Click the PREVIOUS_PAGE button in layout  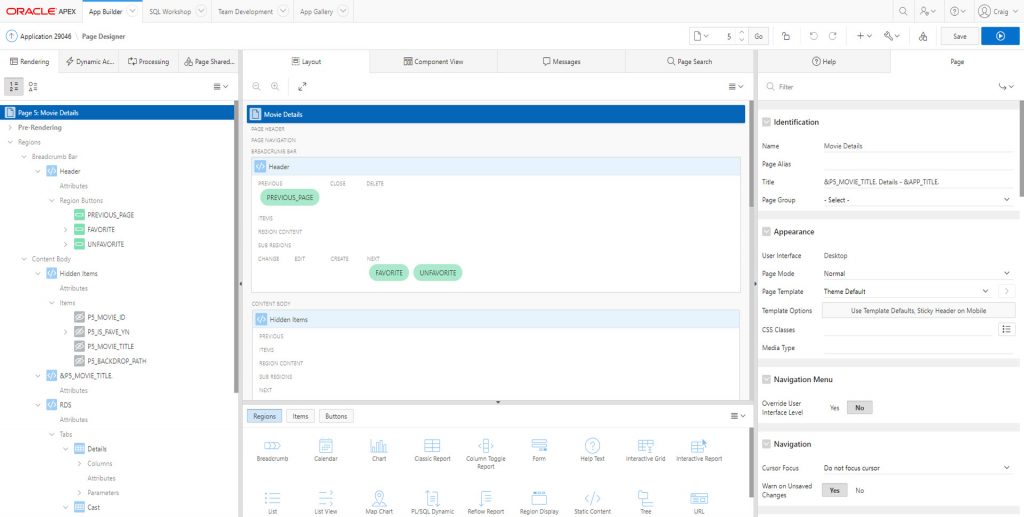(290, 197)
